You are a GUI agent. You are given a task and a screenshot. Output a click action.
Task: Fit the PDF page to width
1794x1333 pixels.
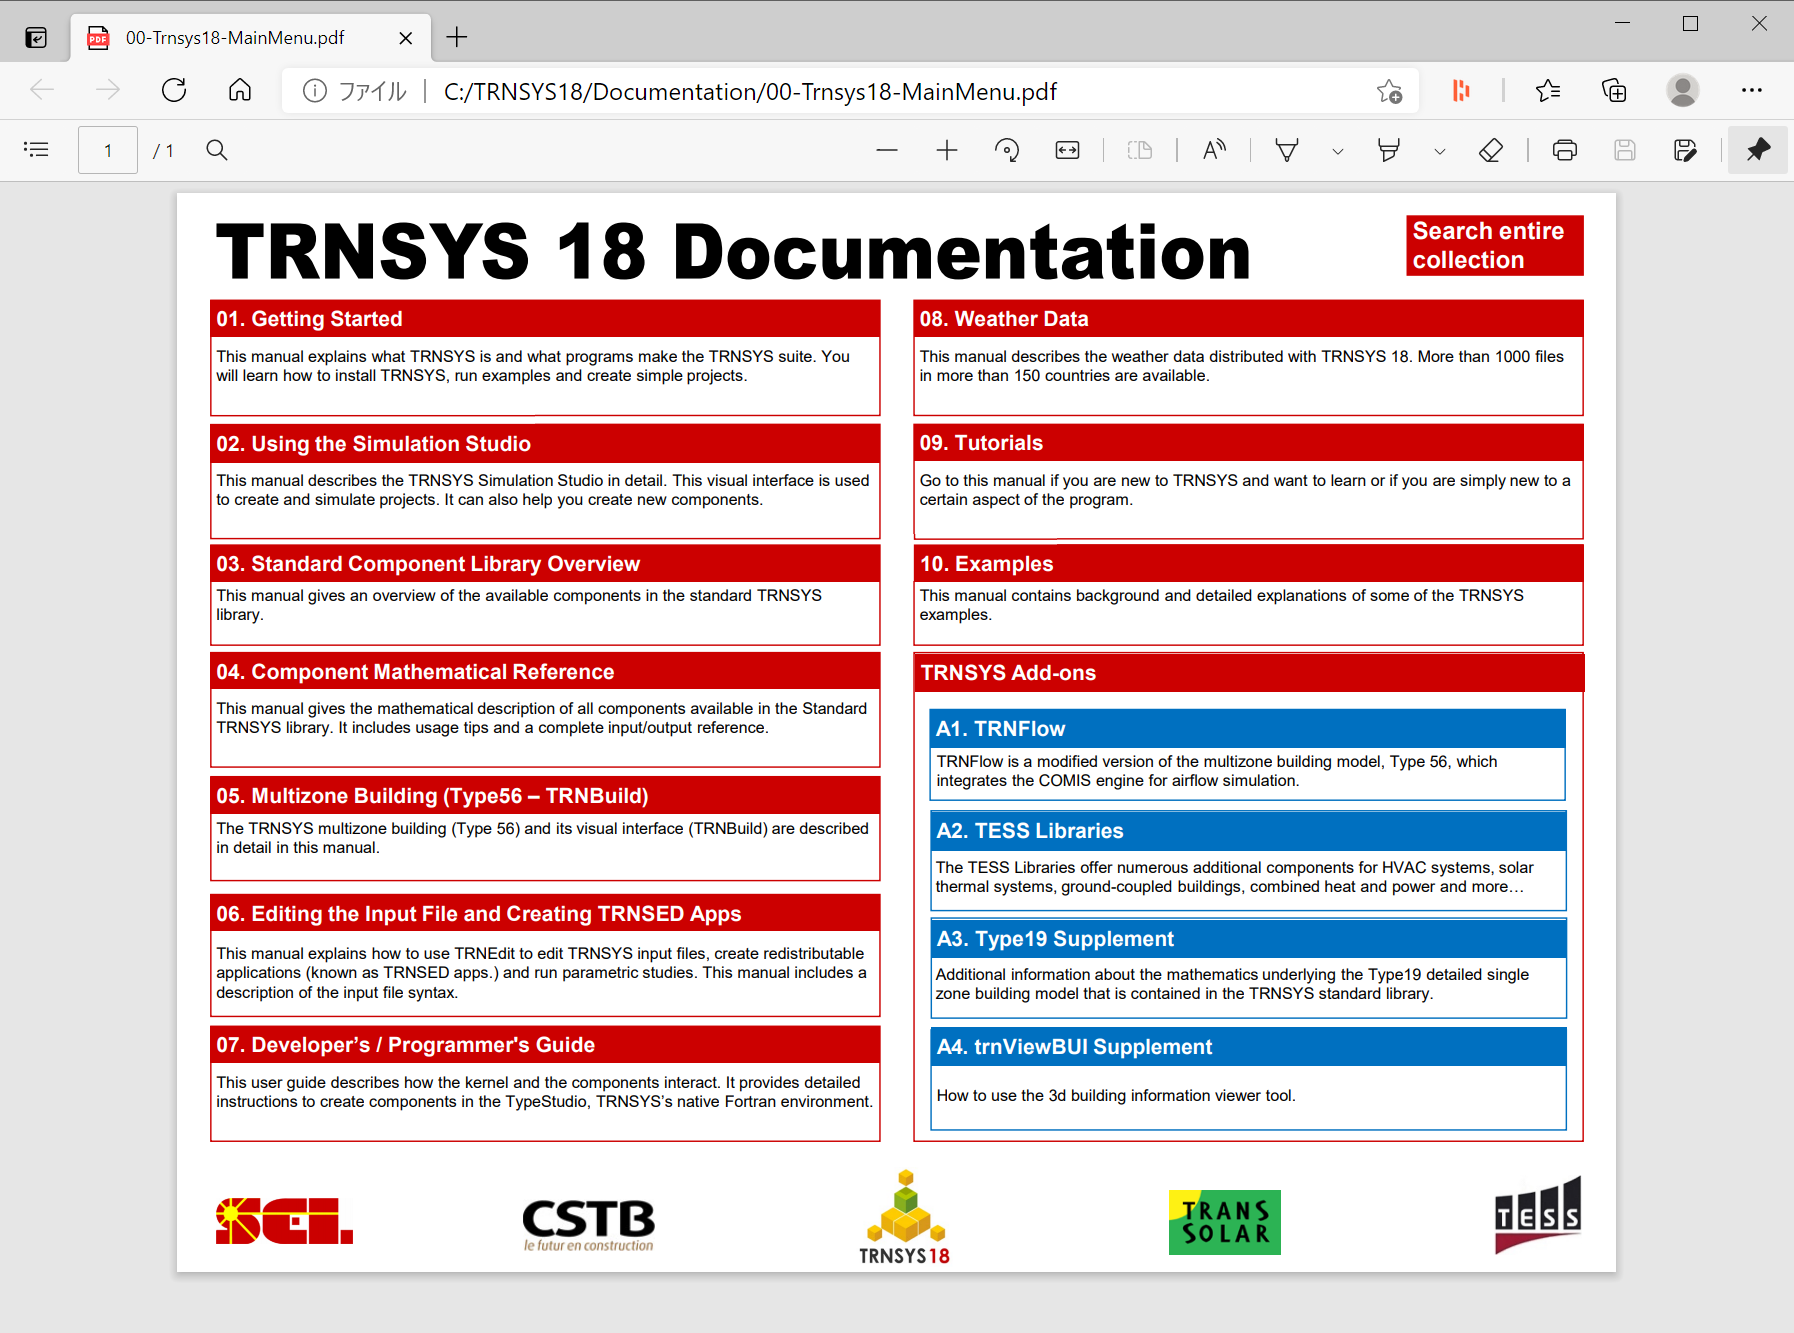coord(1067,150)
